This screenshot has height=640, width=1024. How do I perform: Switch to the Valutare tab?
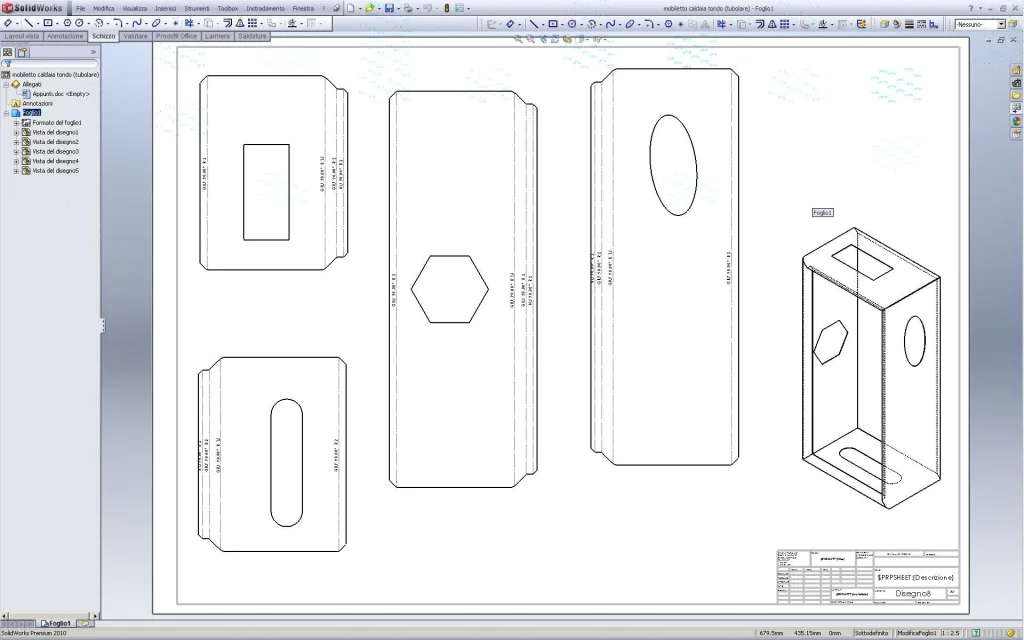[x=135, y=36]
